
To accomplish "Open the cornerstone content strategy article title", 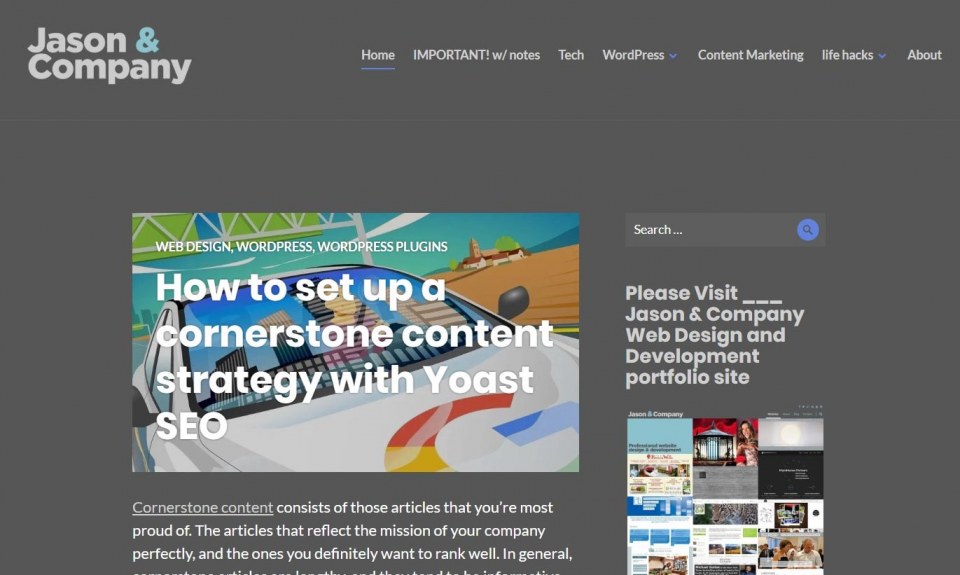I will pyautogui.click(x=354, y=356).
